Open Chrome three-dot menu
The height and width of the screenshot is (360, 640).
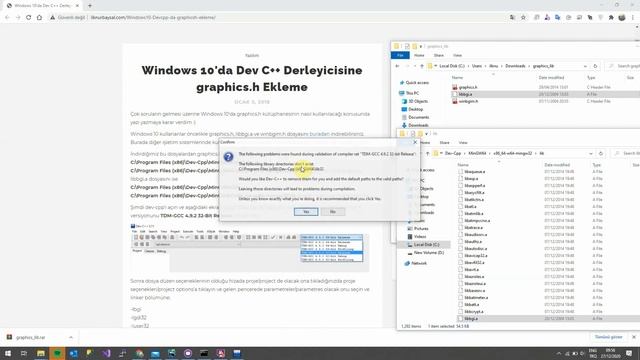[x=633, y=18]
